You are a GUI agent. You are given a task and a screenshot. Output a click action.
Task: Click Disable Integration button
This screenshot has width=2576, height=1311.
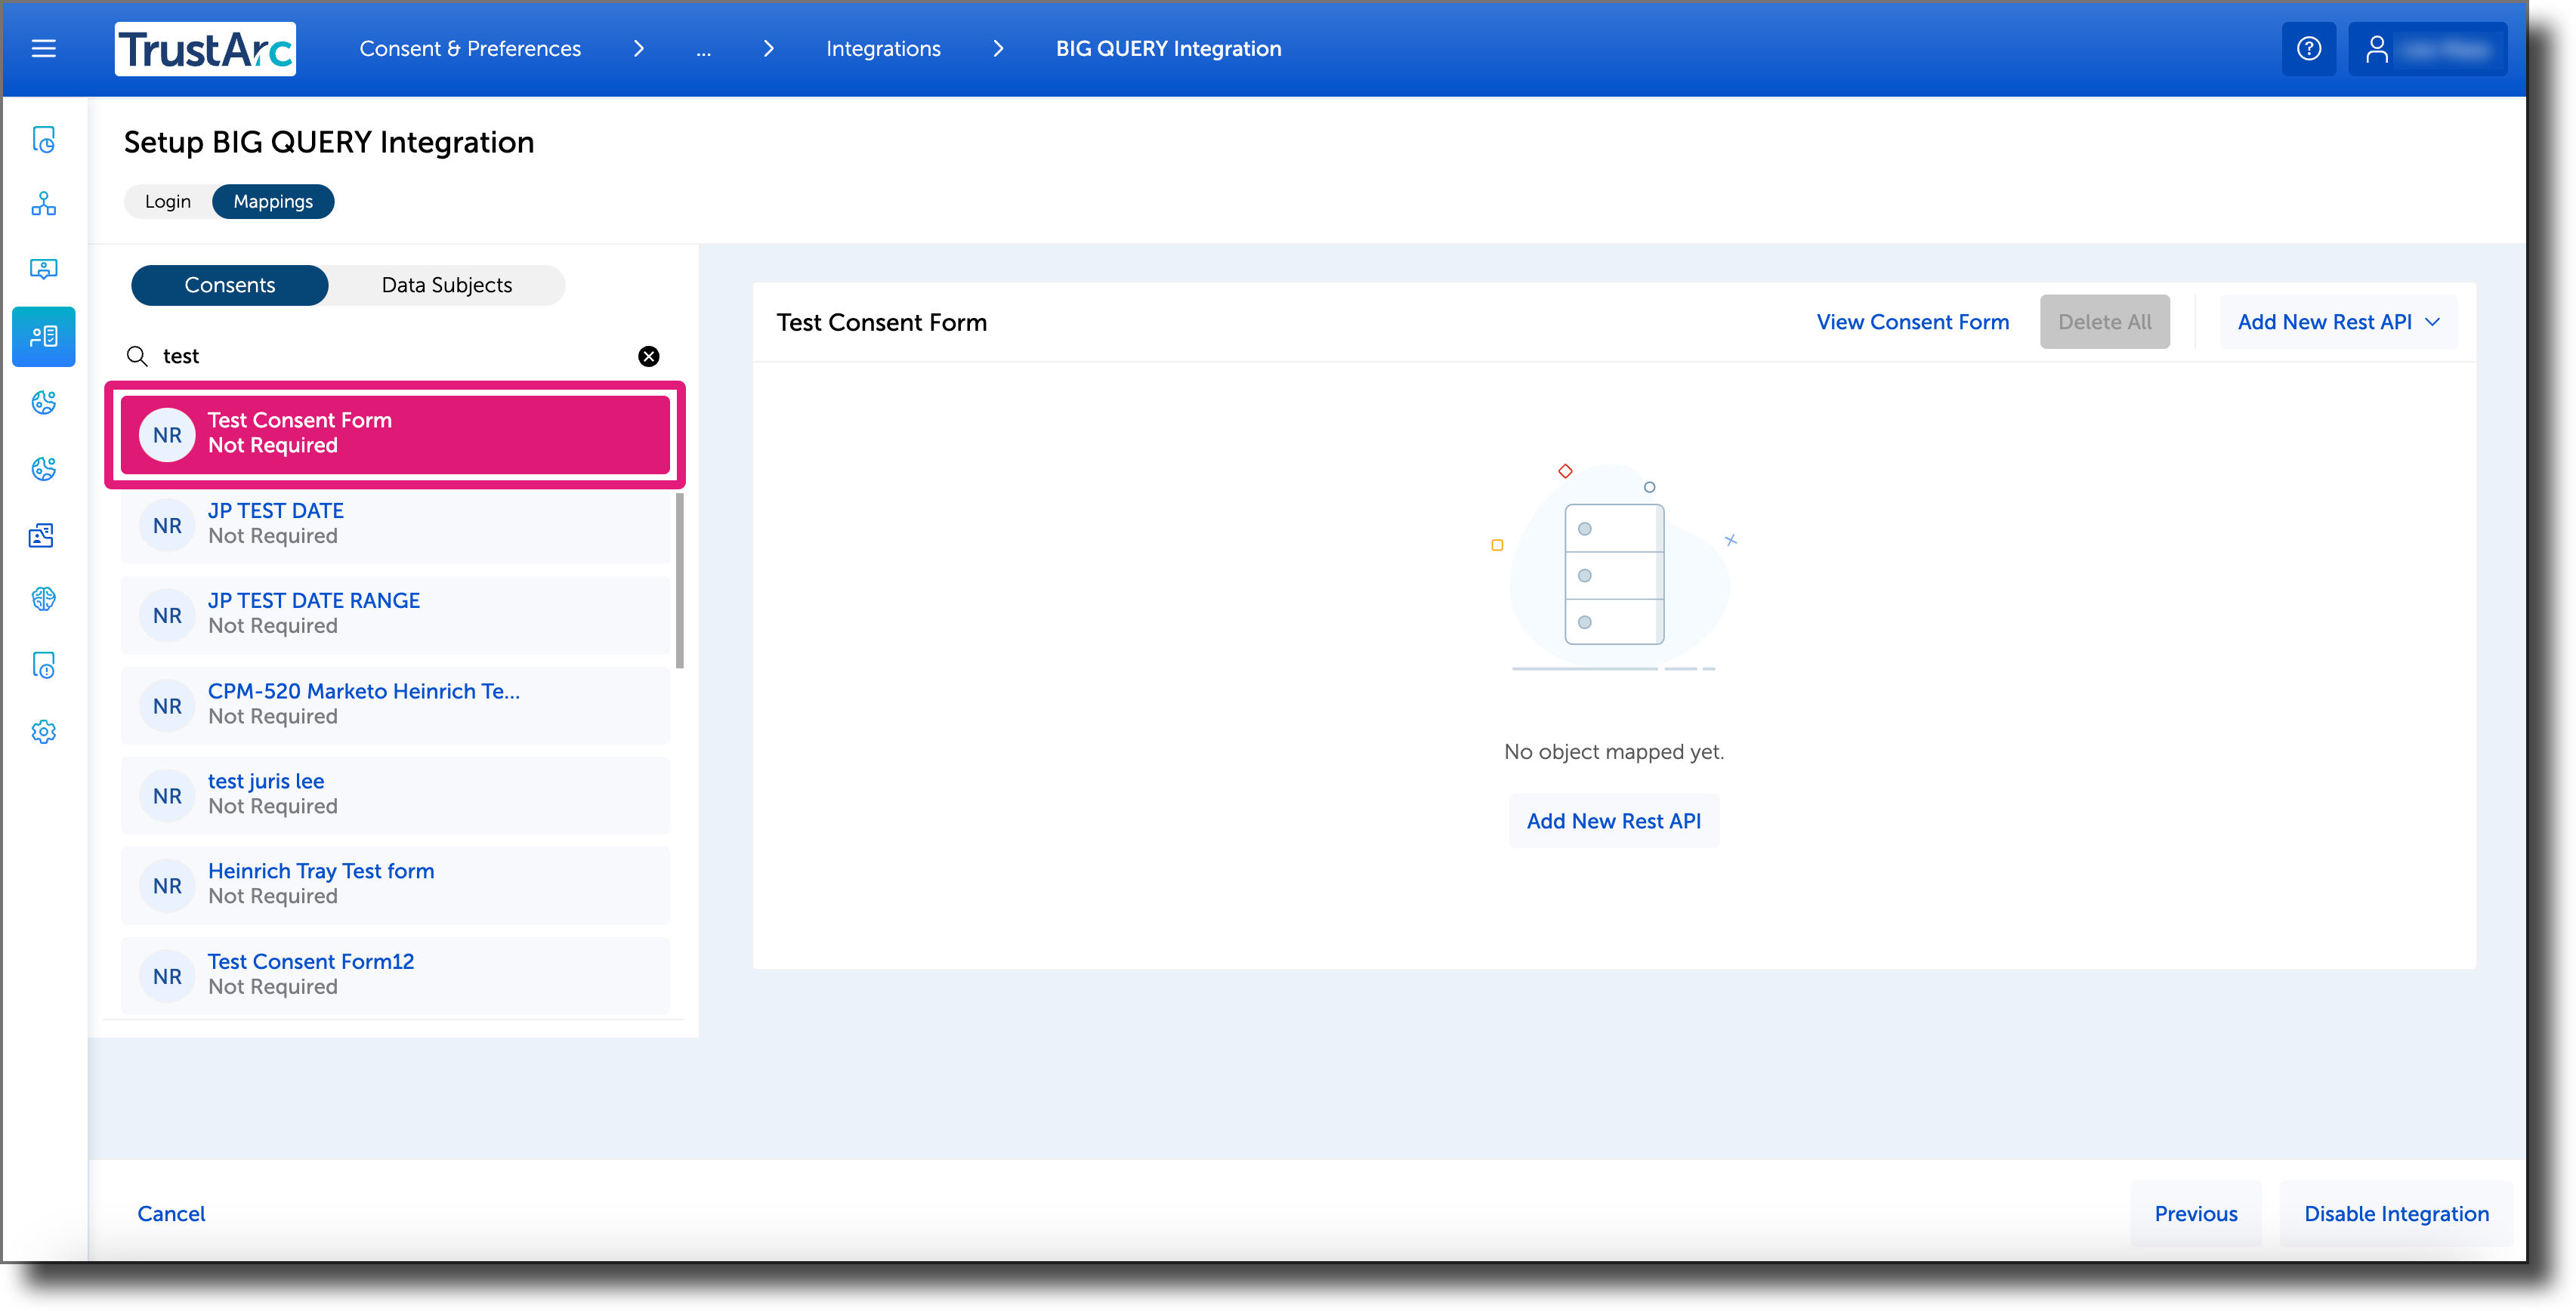[2396, 1214]
